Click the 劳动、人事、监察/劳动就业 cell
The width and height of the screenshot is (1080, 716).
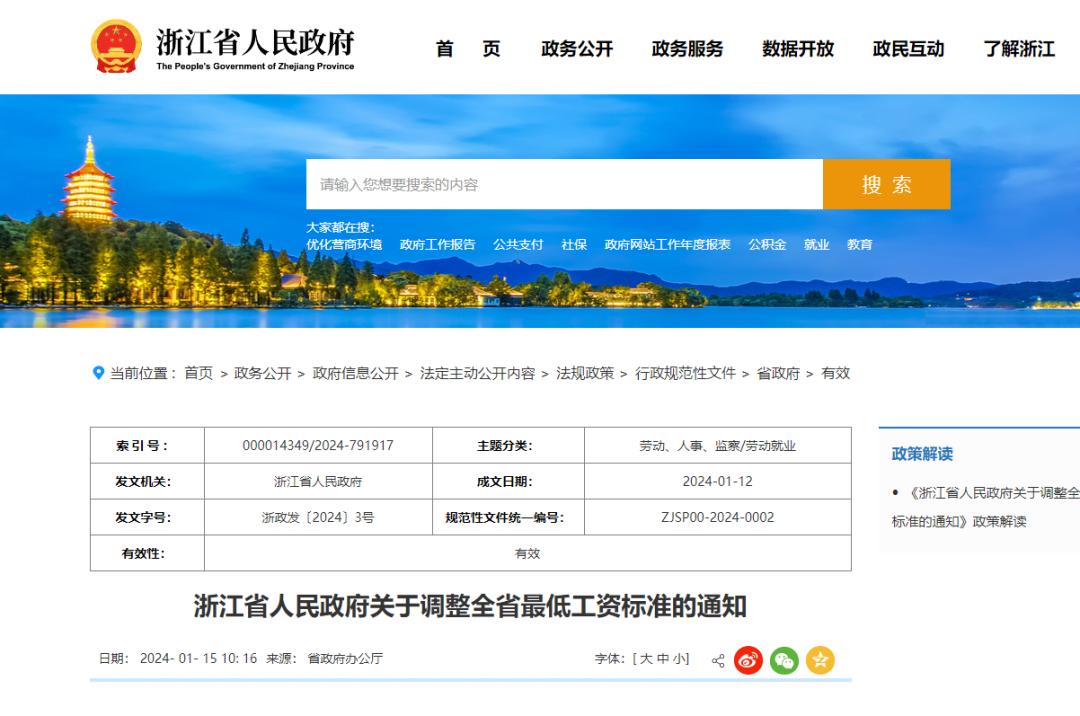(718, 445)
